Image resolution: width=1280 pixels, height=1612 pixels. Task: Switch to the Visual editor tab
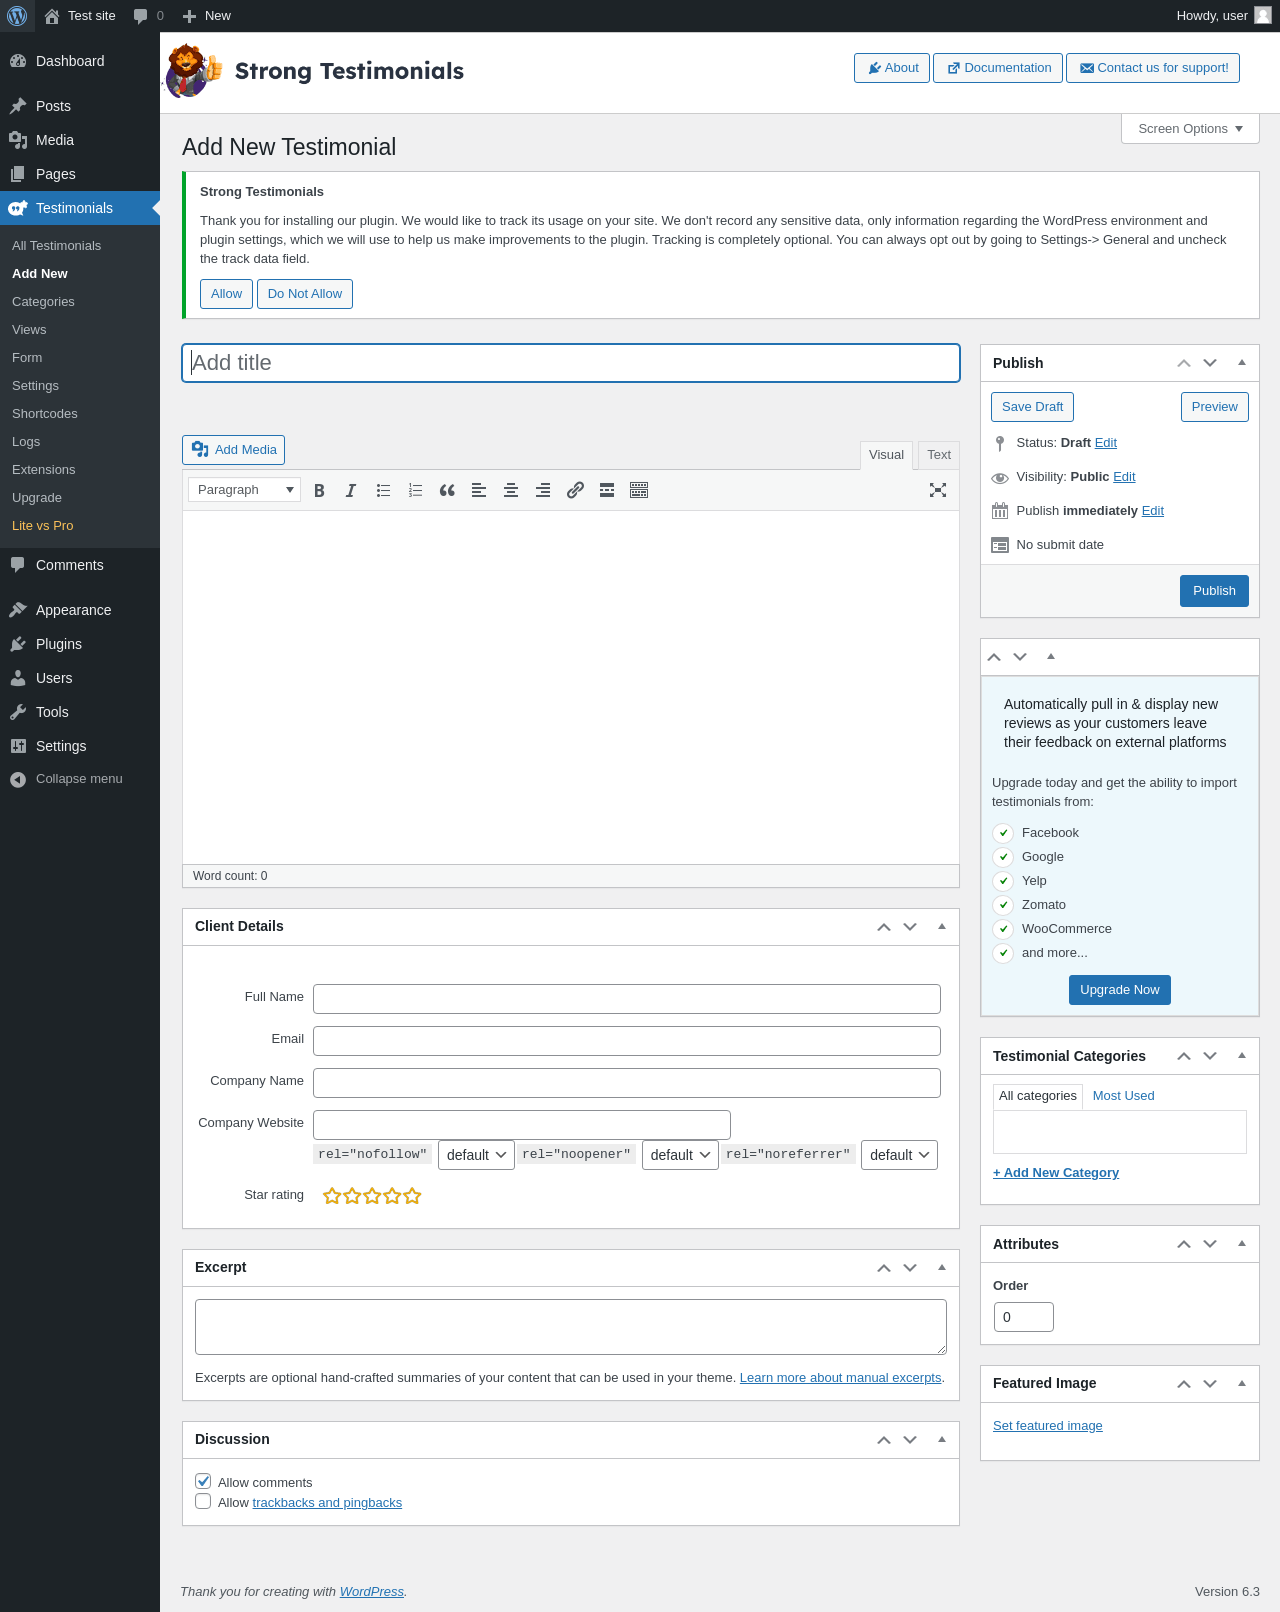[x=886, y=455]
